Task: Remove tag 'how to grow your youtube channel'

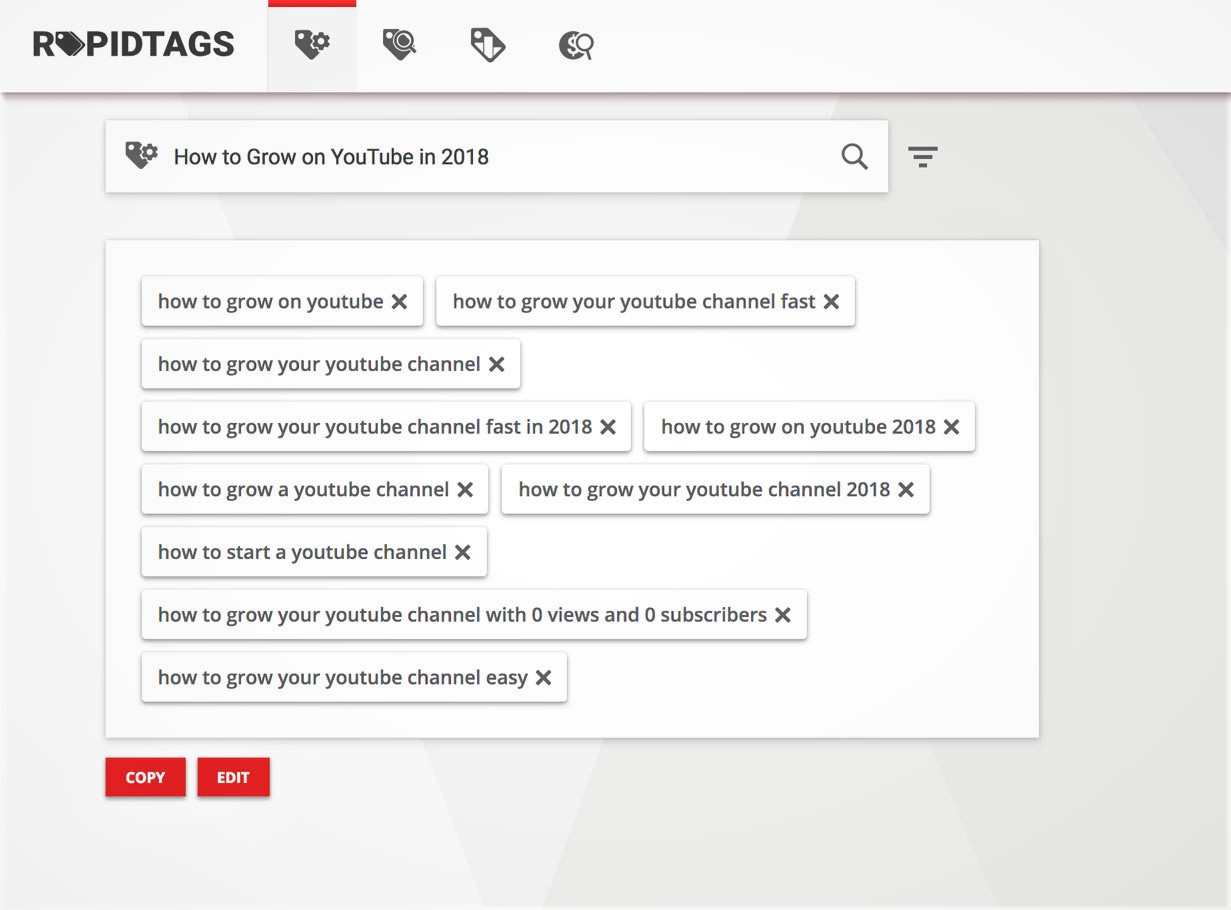Action: (x=496, y=365)
